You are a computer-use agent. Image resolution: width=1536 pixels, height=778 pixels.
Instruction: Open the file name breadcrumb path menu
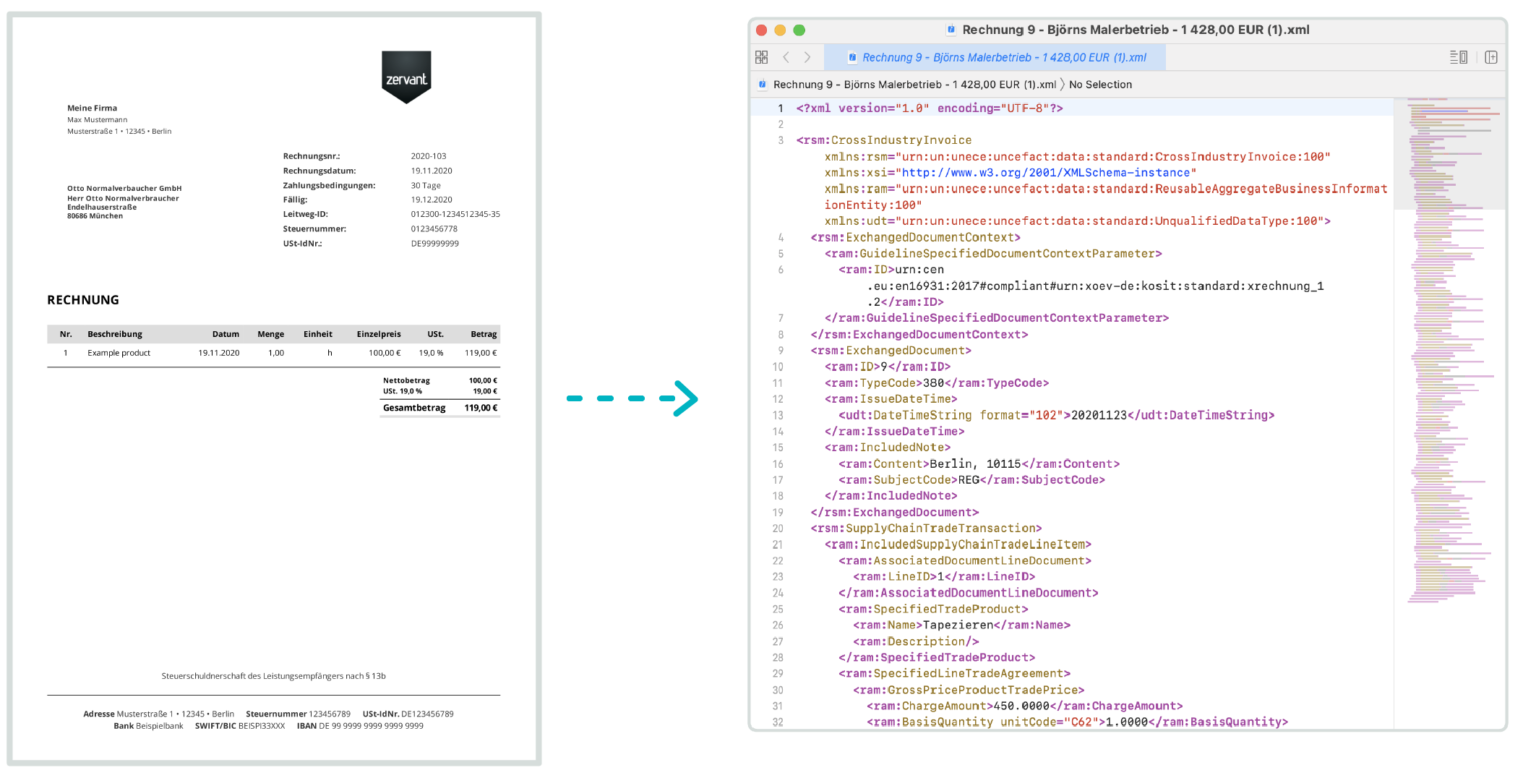point(914,84)
